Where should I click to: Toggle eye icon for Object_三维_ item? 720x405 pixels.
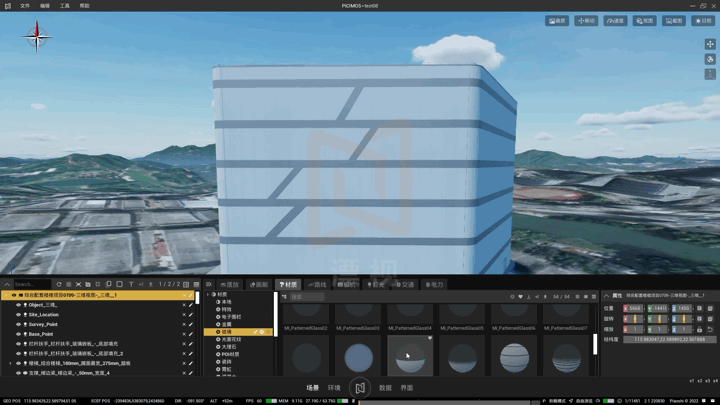pyautogui.click(x=18, y=304)
